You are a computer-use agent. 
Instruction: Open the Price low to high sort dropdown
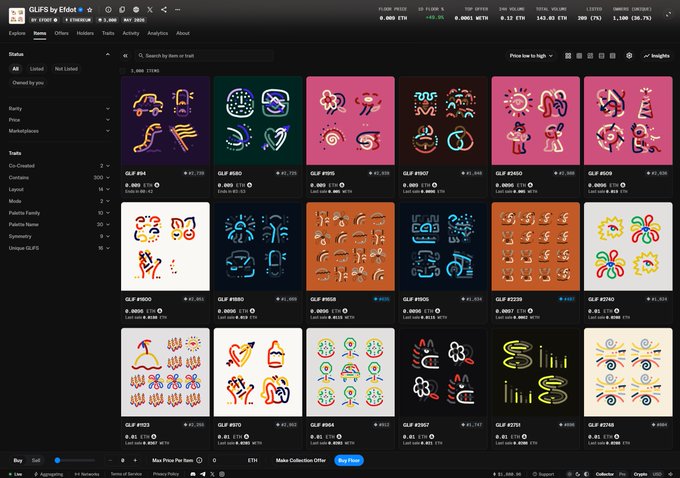pyautogui.click(x=531, y=56)
